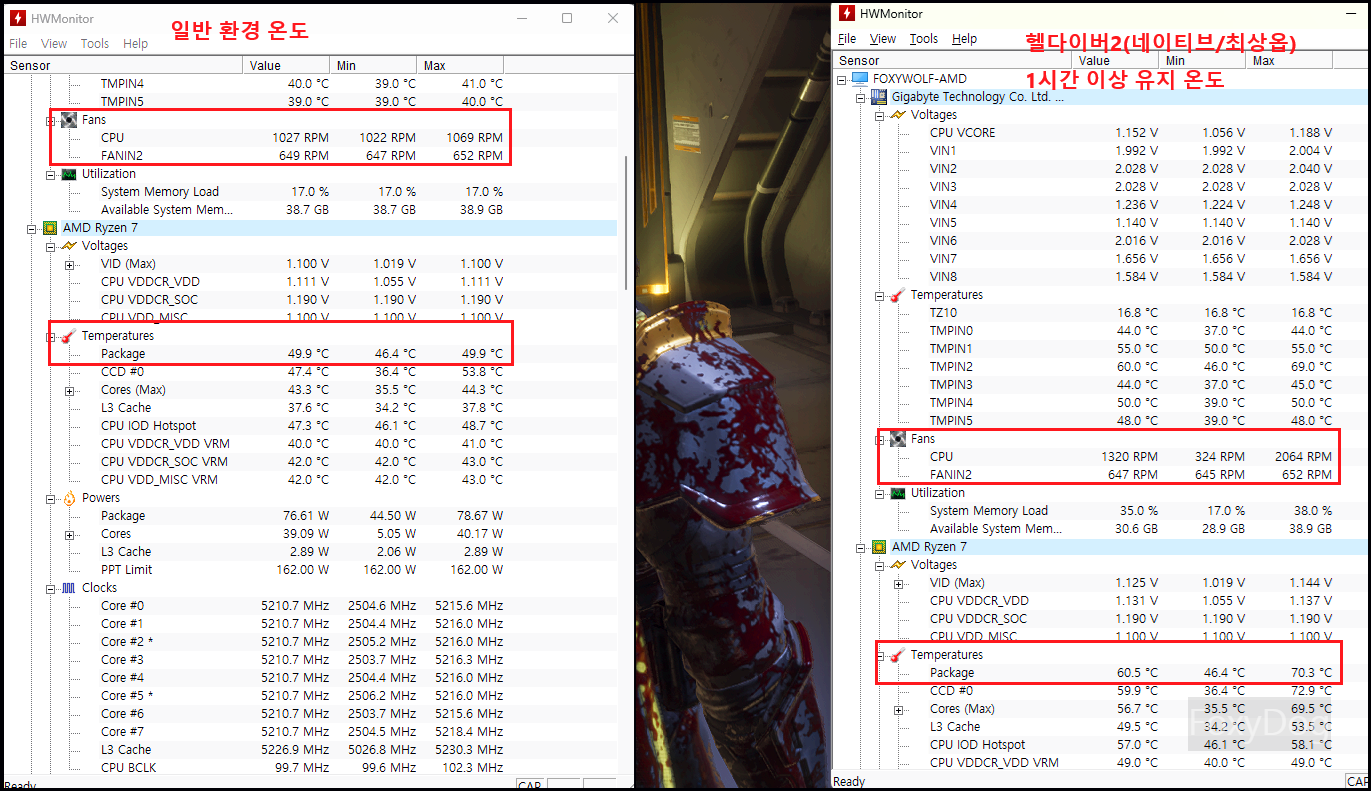Select Core #0 clock row in left window
This screenshot has height=791, width=1371.
tap(310, 606)
